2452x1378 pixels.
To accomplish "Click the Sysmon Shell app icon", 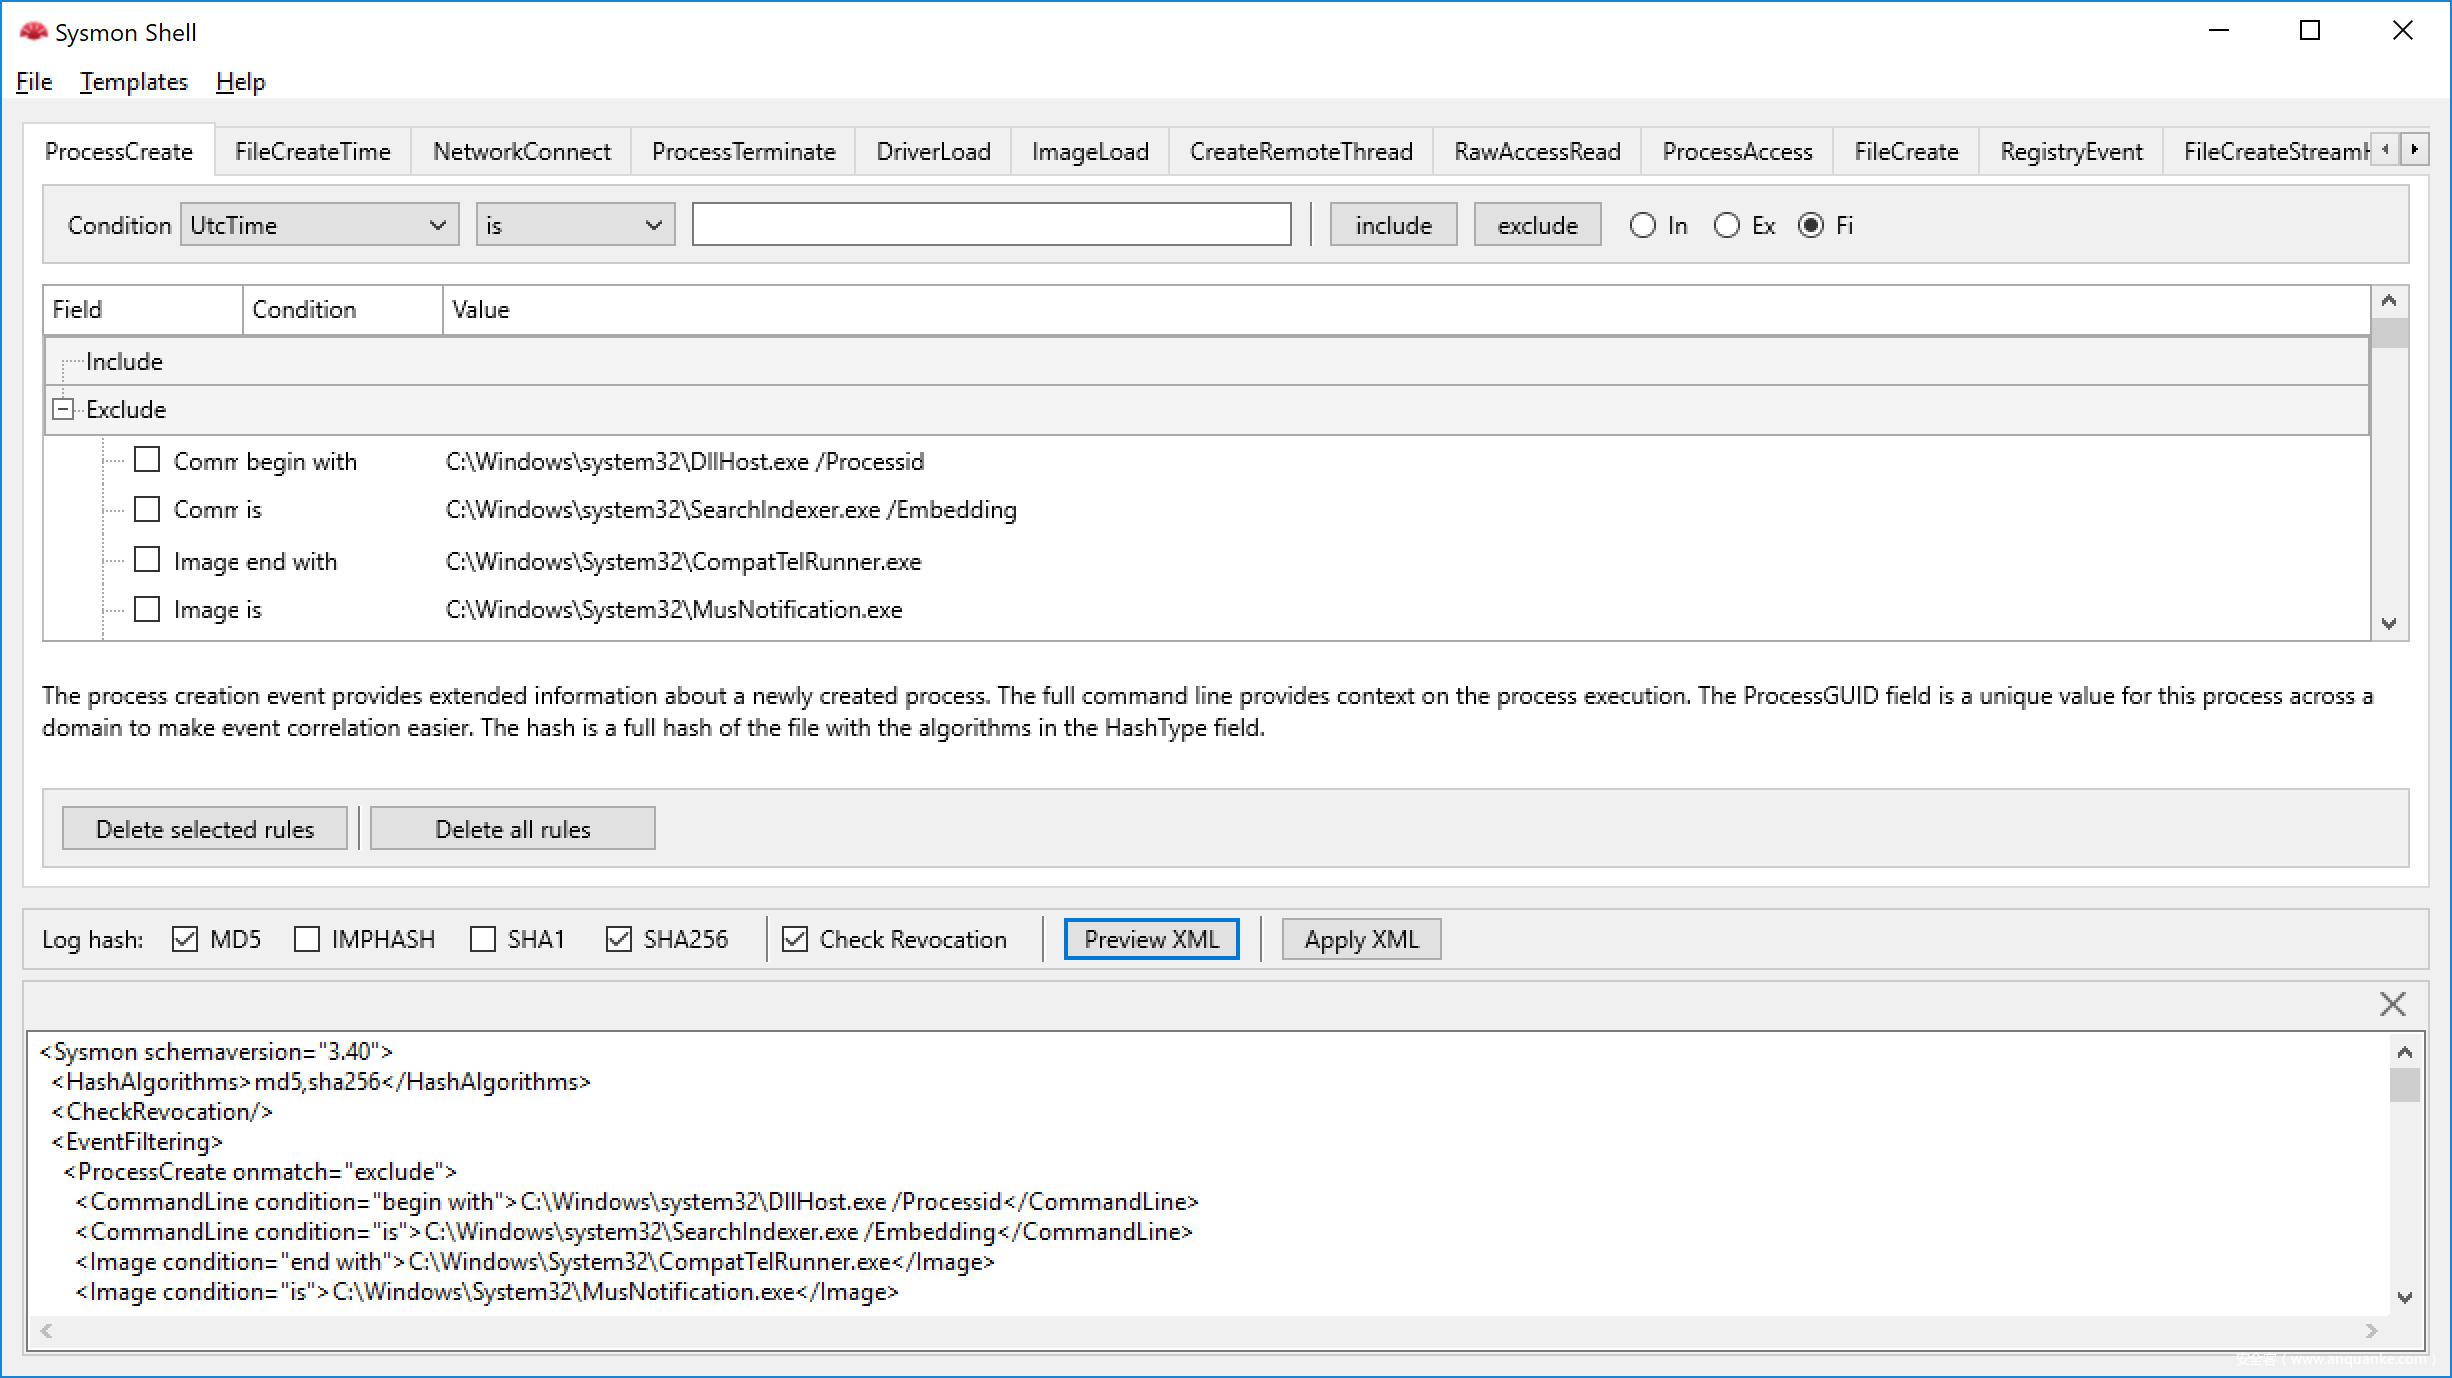I will click(33, 32).
